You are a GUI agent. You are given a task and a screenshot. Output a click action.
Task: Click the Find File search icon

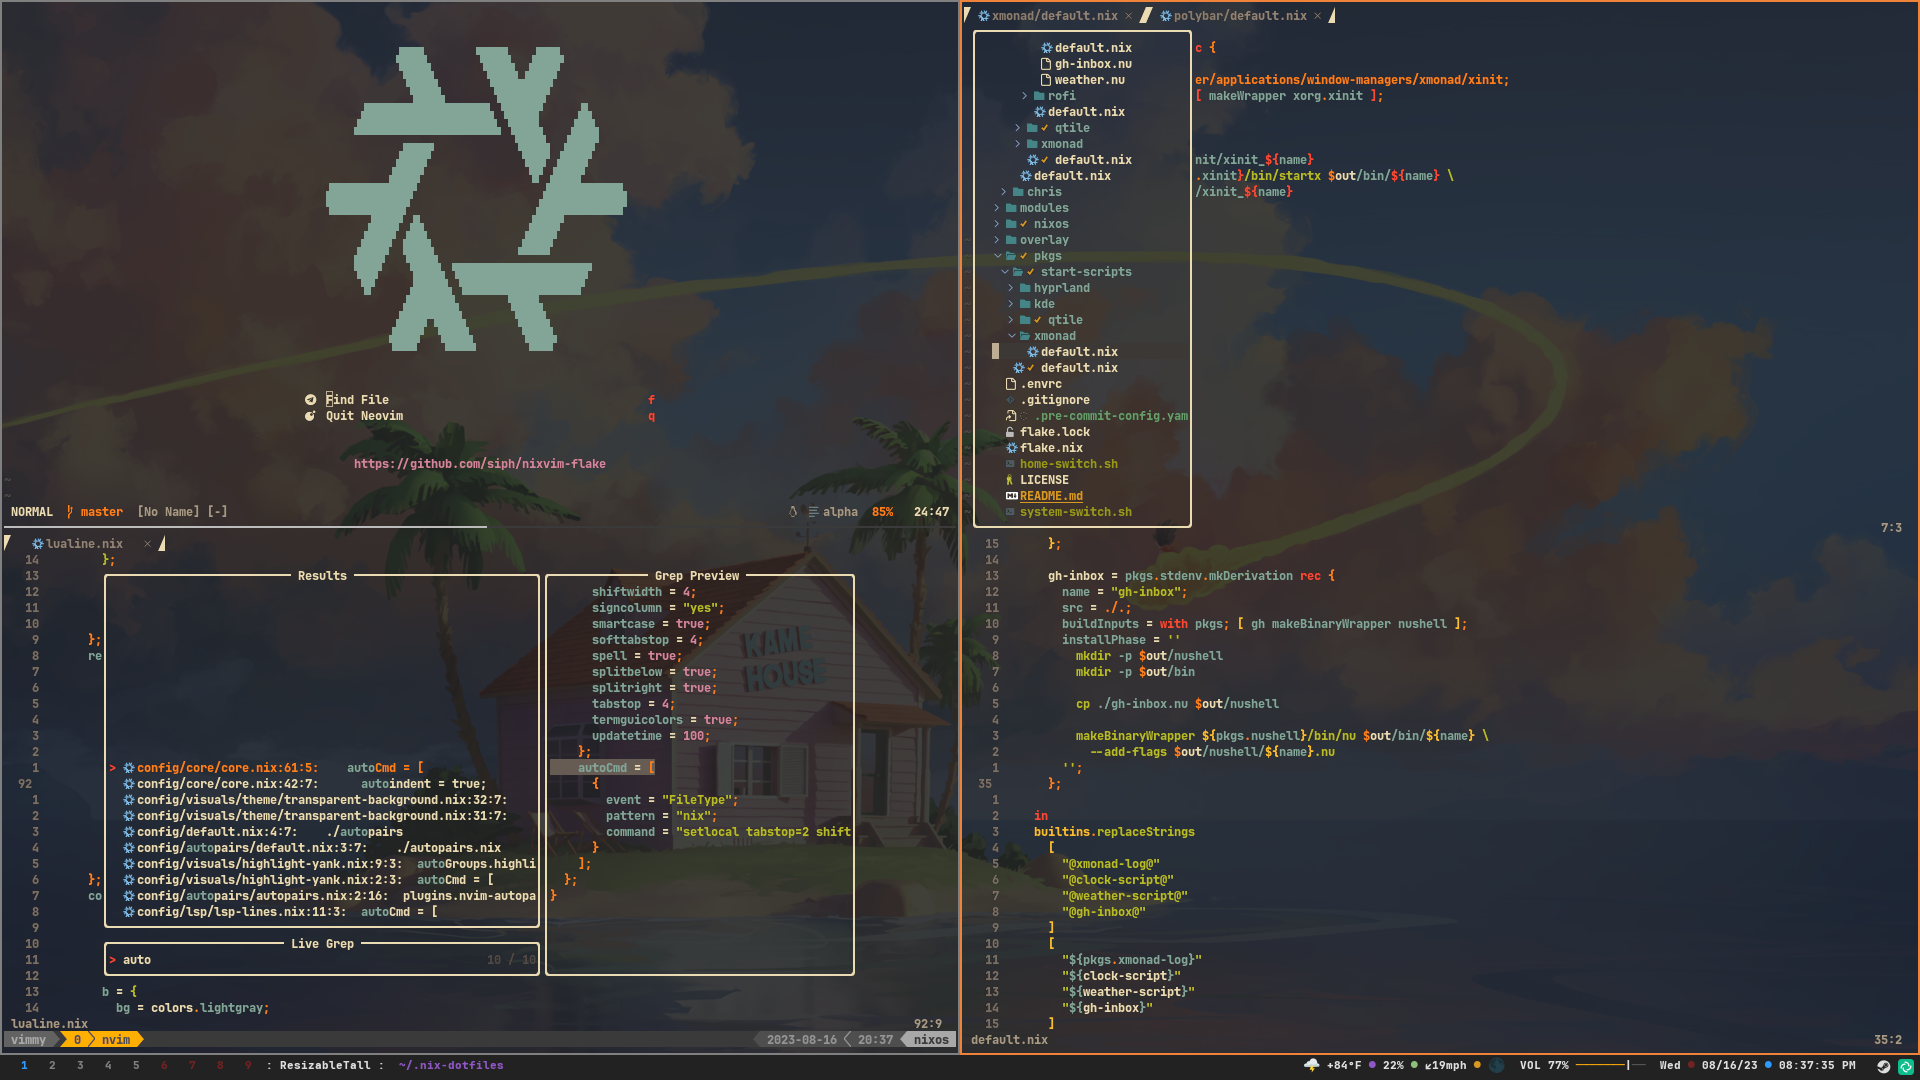coord(310,400)
